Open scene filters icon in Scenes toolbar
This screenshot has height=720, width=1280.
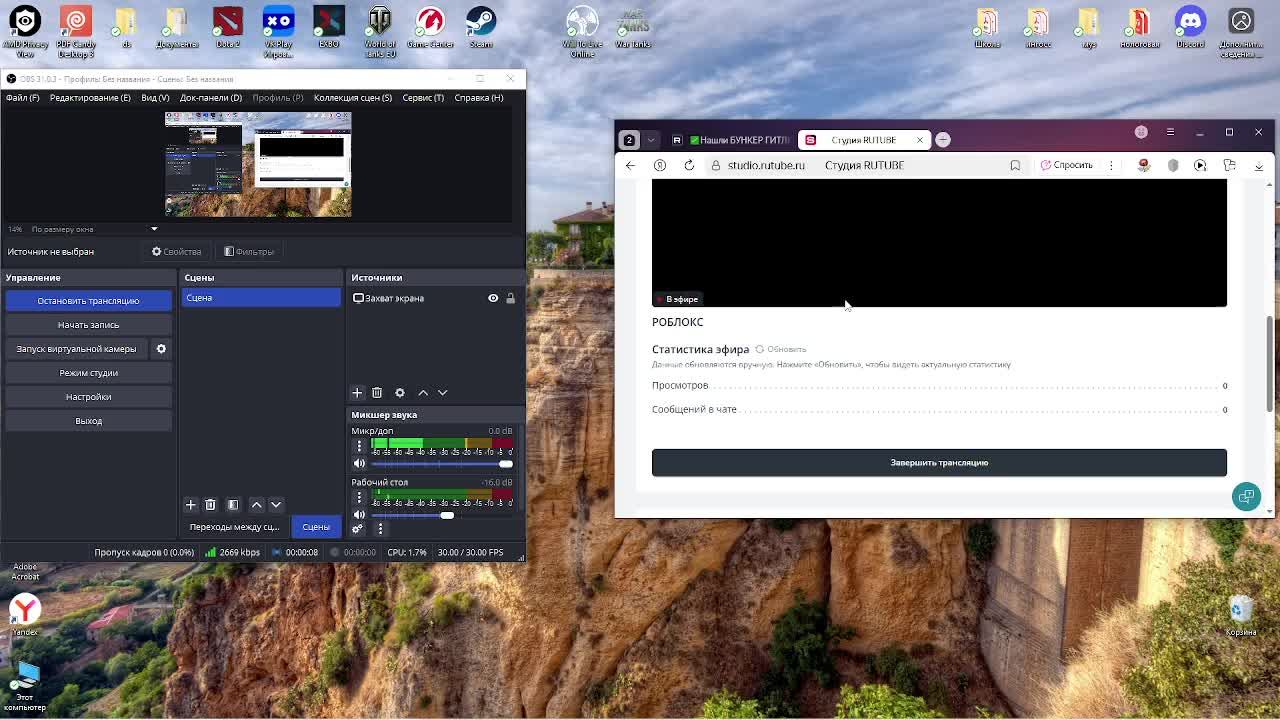point(233,505)
